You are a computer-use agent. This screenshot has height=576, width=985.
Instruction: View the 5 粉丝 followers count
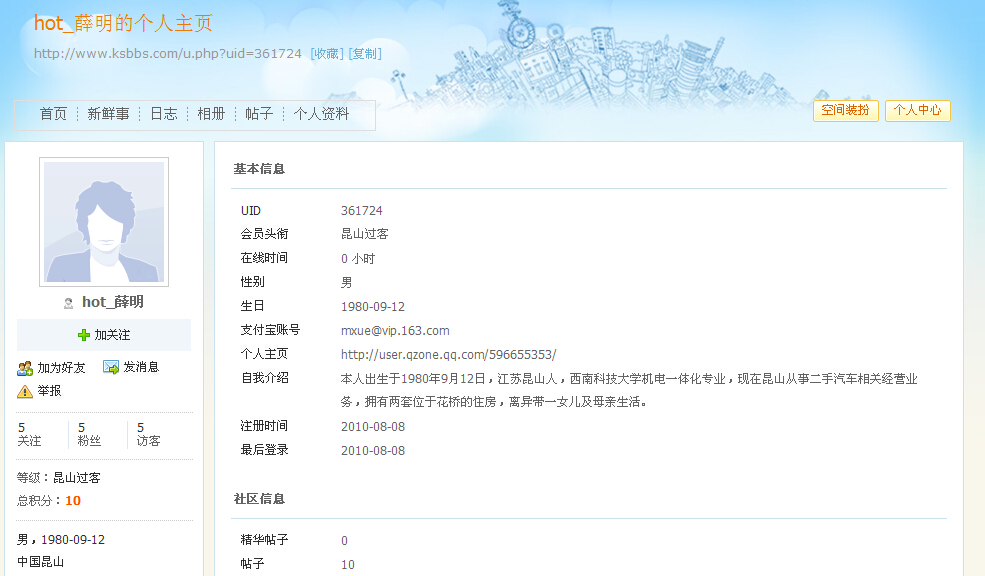(x=89, y=434)
